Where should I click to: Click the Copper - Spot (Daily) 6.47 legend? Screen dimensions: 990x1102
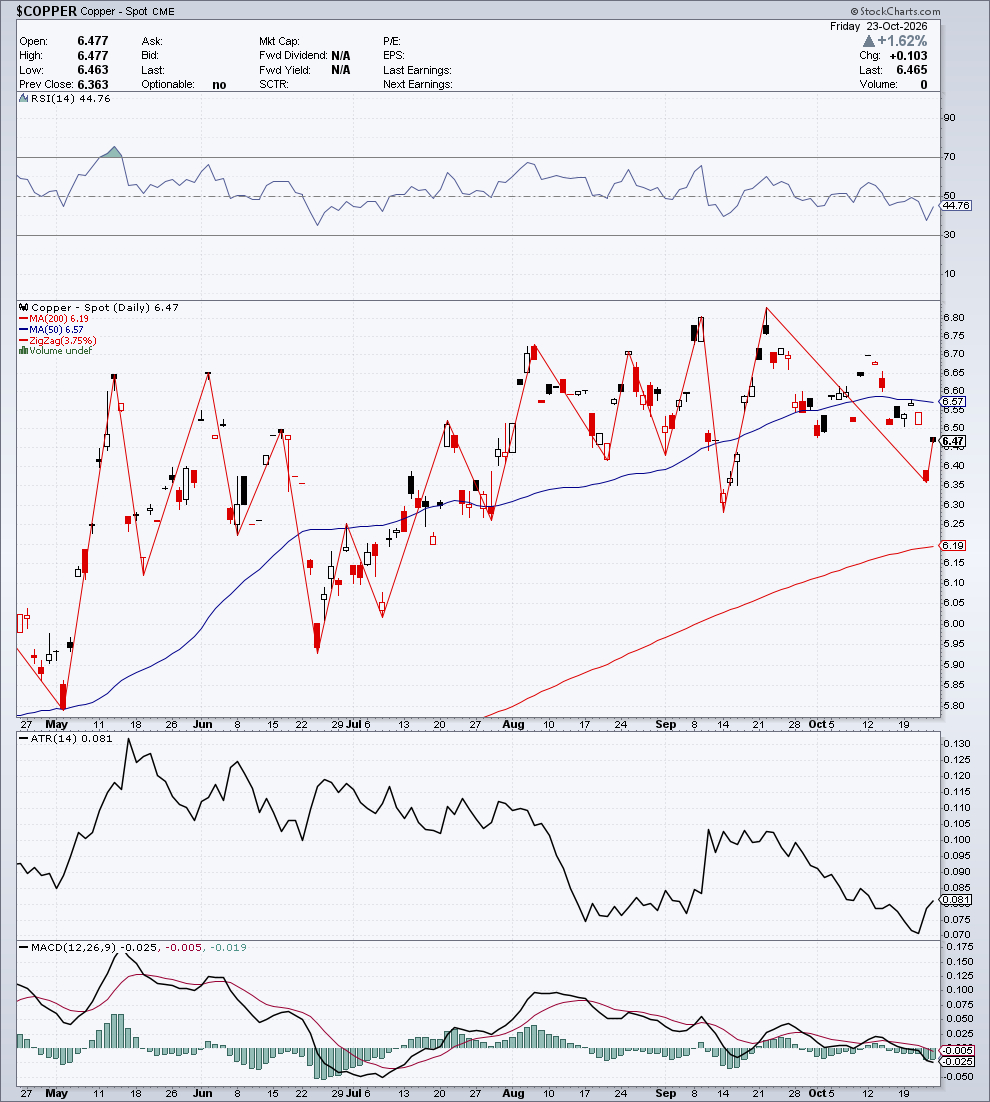click(105, 308)
